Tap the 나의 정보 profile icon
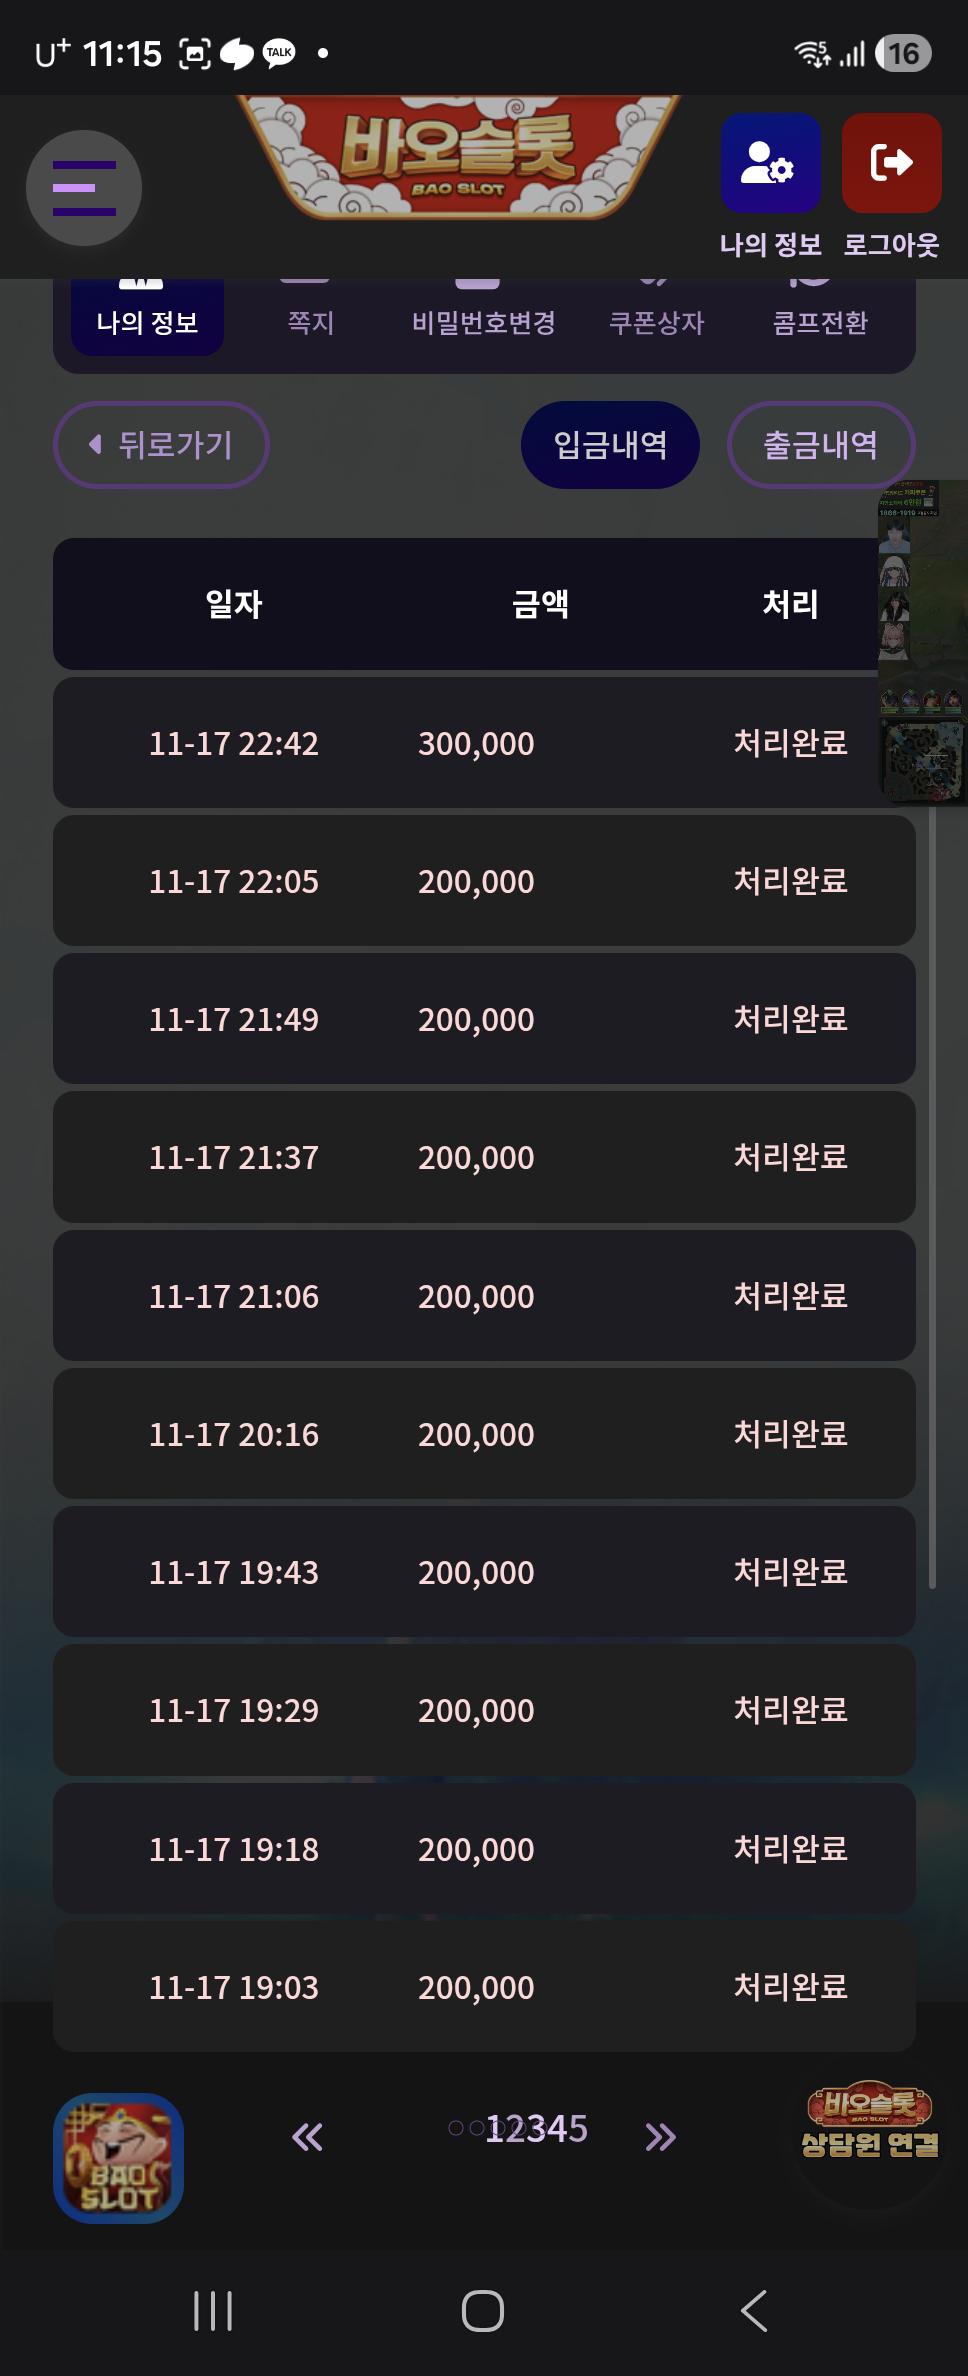Viewport: 968px width, 2376px height. pyautogui.click(x=771, y=163)
